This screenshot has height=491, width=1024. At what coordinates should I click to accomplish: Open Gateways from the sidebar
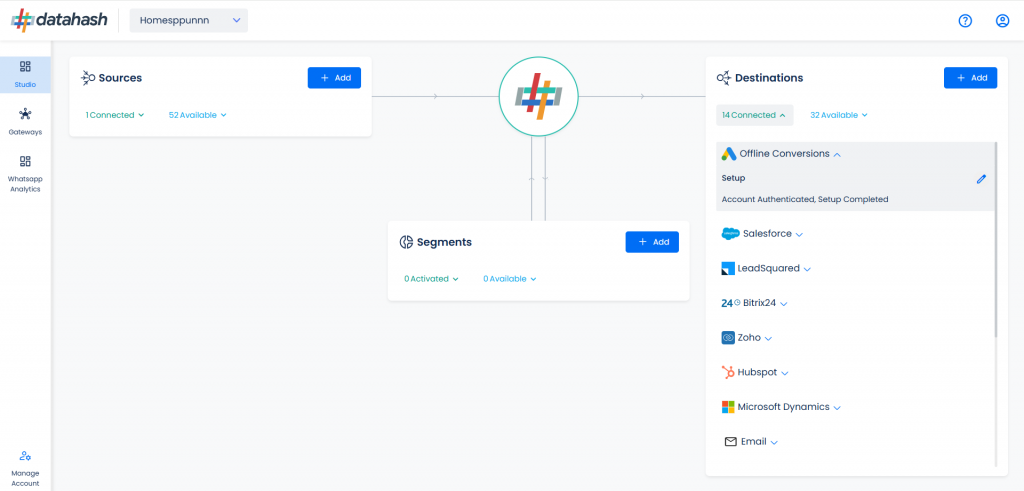click(25, 122)
